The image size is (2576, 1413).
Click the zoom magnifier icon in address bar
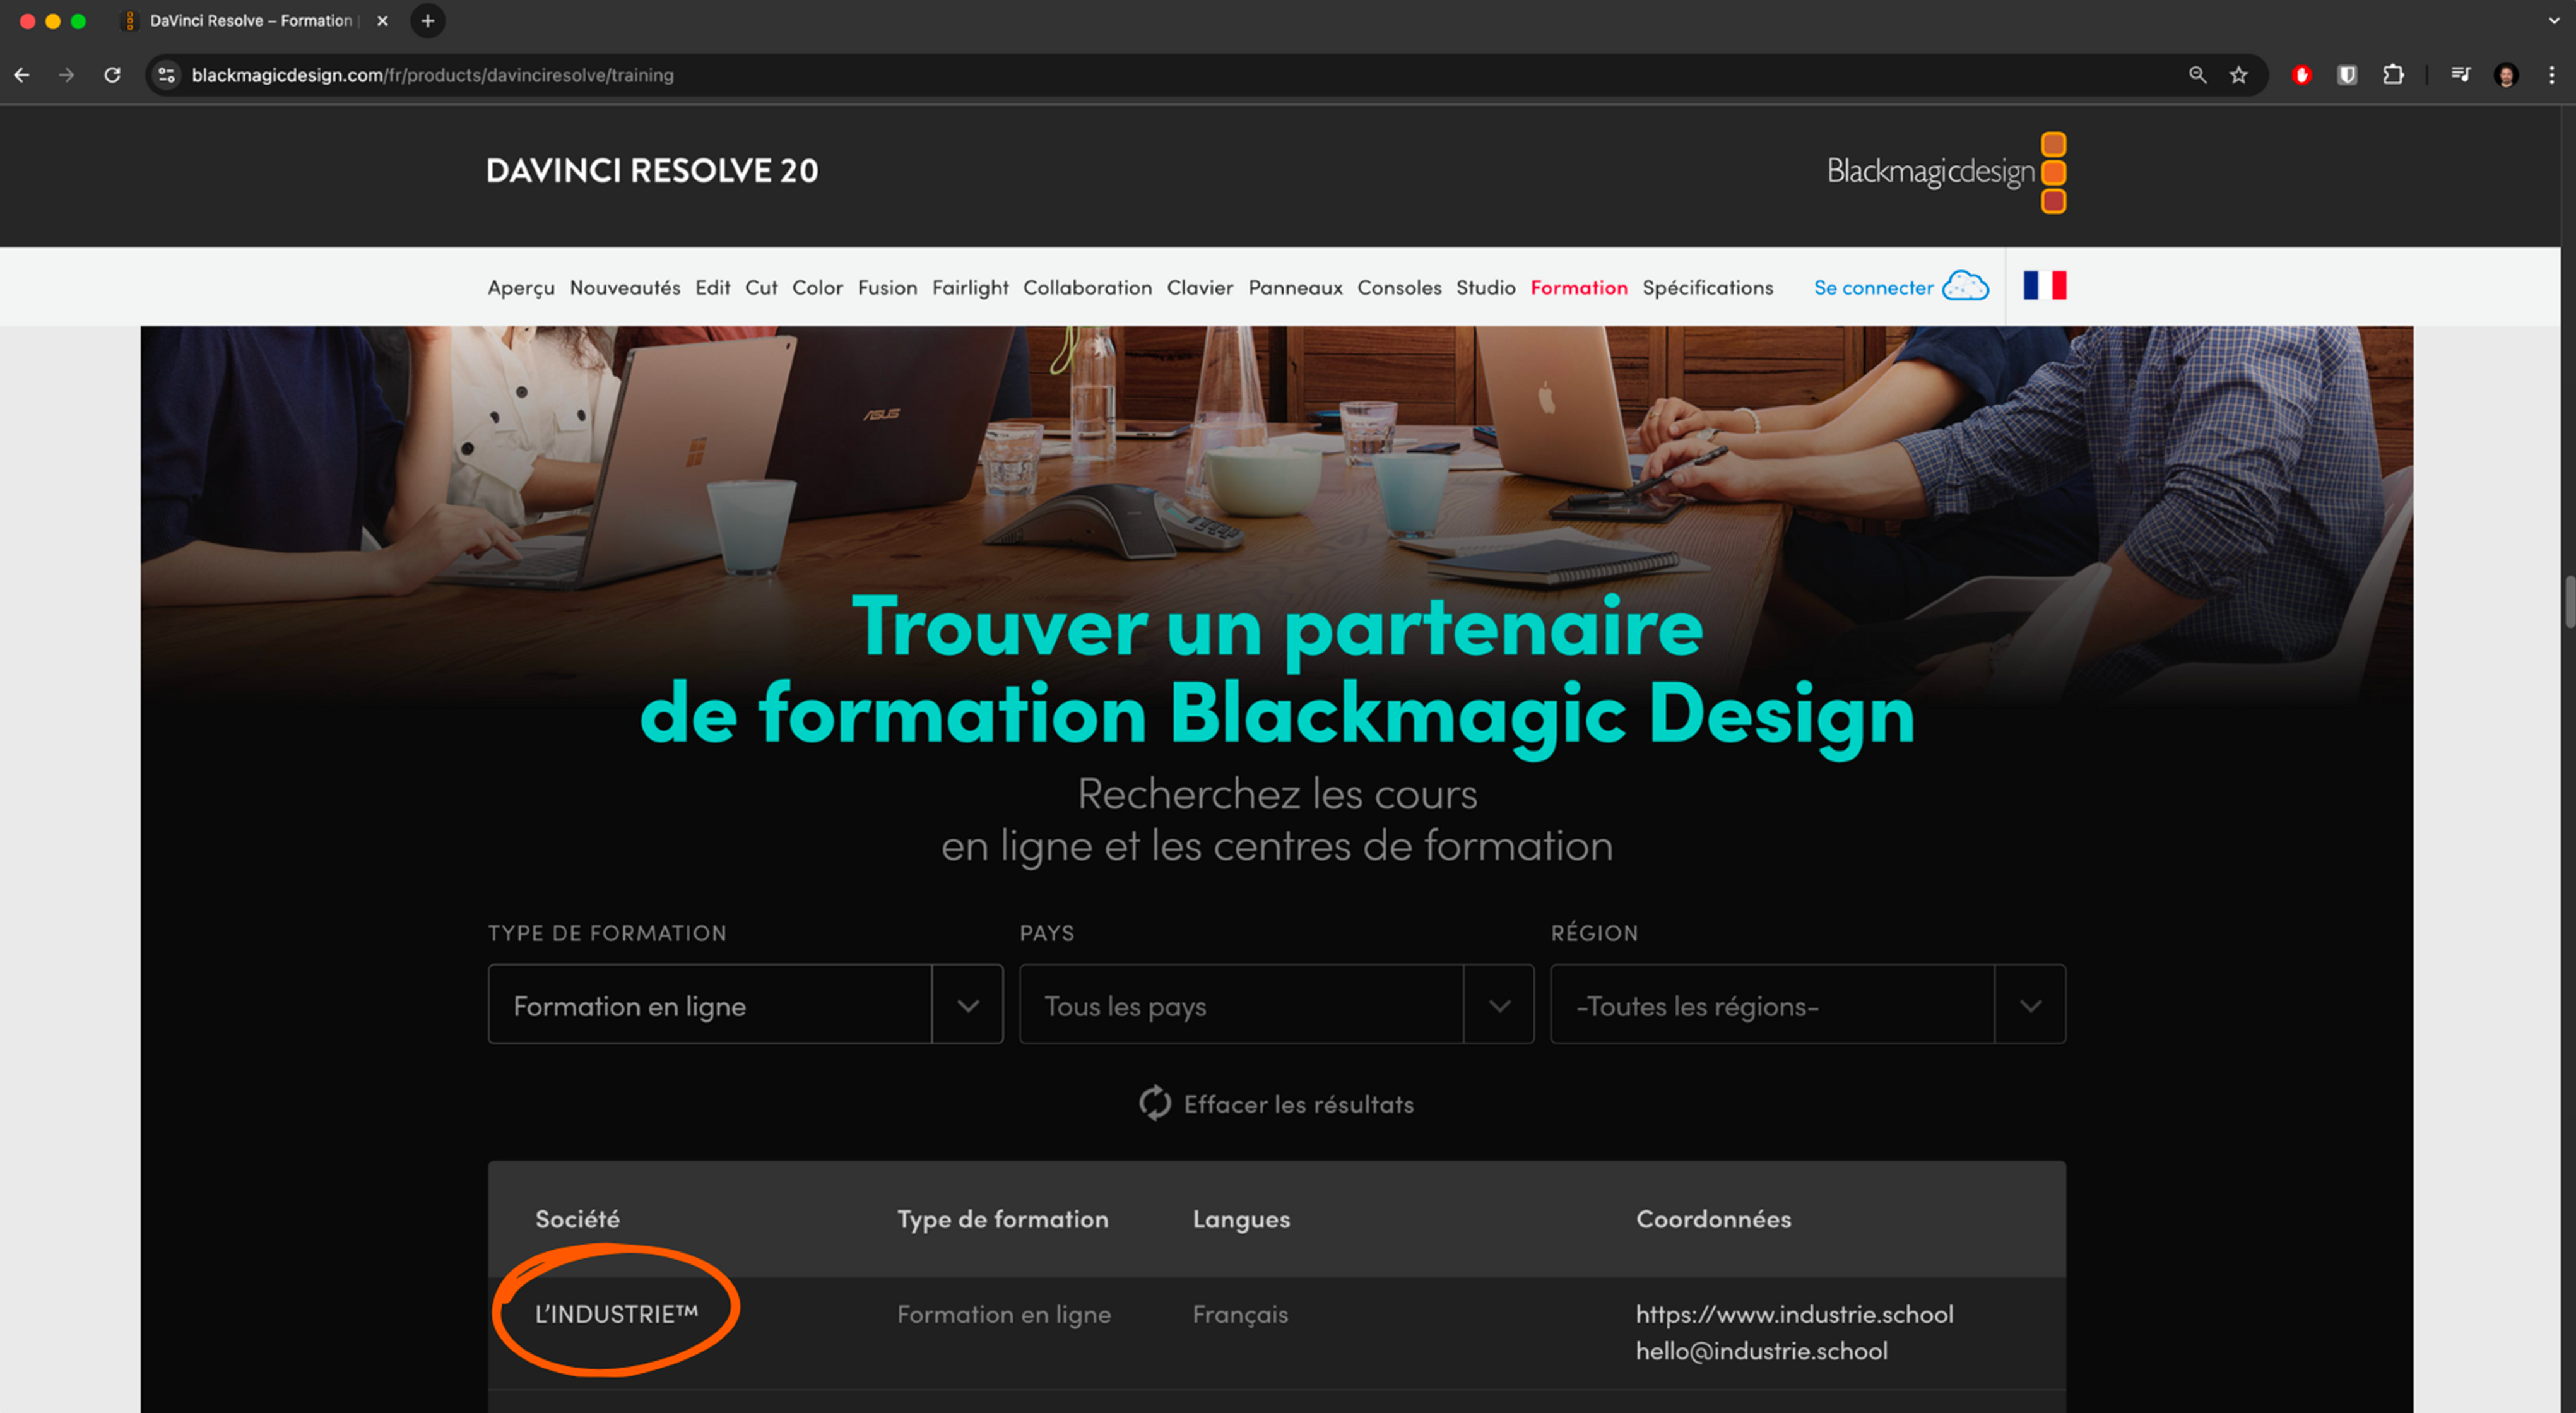click(x=2197, y=75)
